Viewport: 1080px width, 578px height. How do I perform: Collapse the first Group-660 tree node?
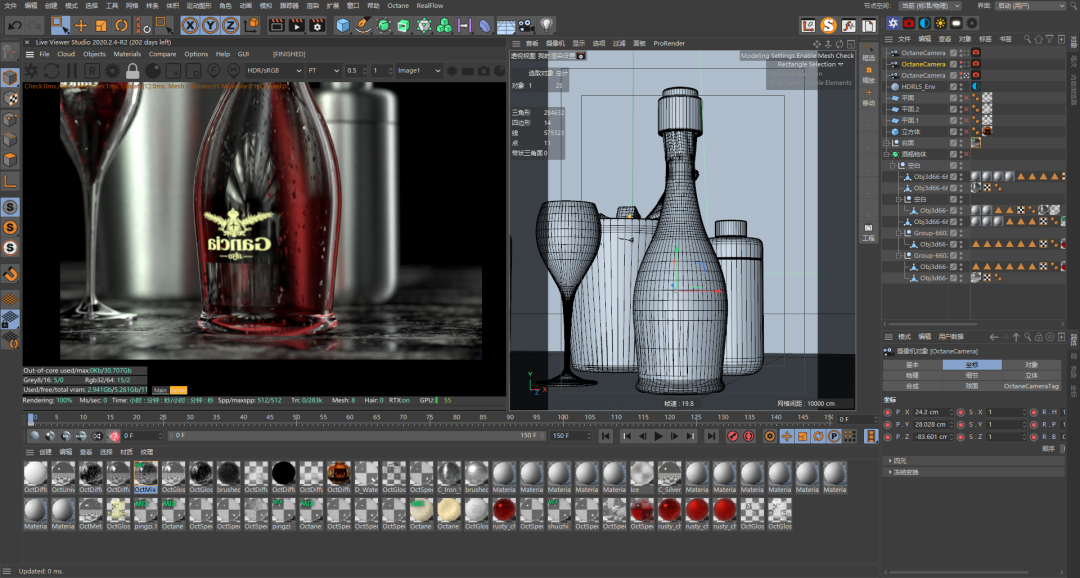point(900,234)
